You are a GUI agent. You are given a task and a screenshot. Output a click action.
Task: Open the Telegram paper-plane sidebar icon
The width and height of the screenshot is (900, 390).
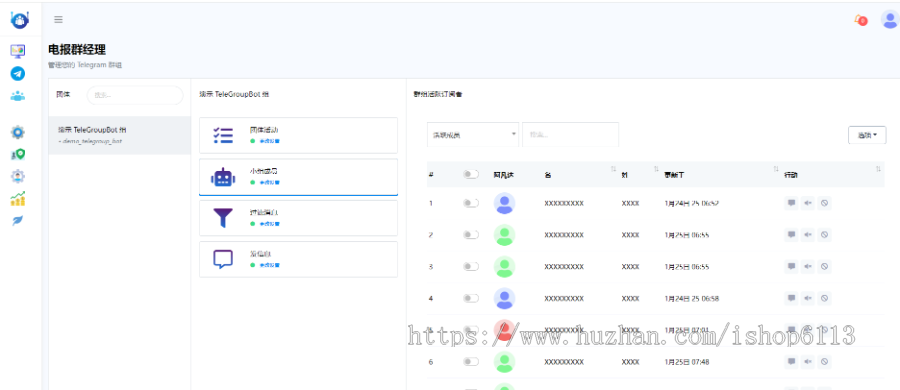(x=18, y=74)
